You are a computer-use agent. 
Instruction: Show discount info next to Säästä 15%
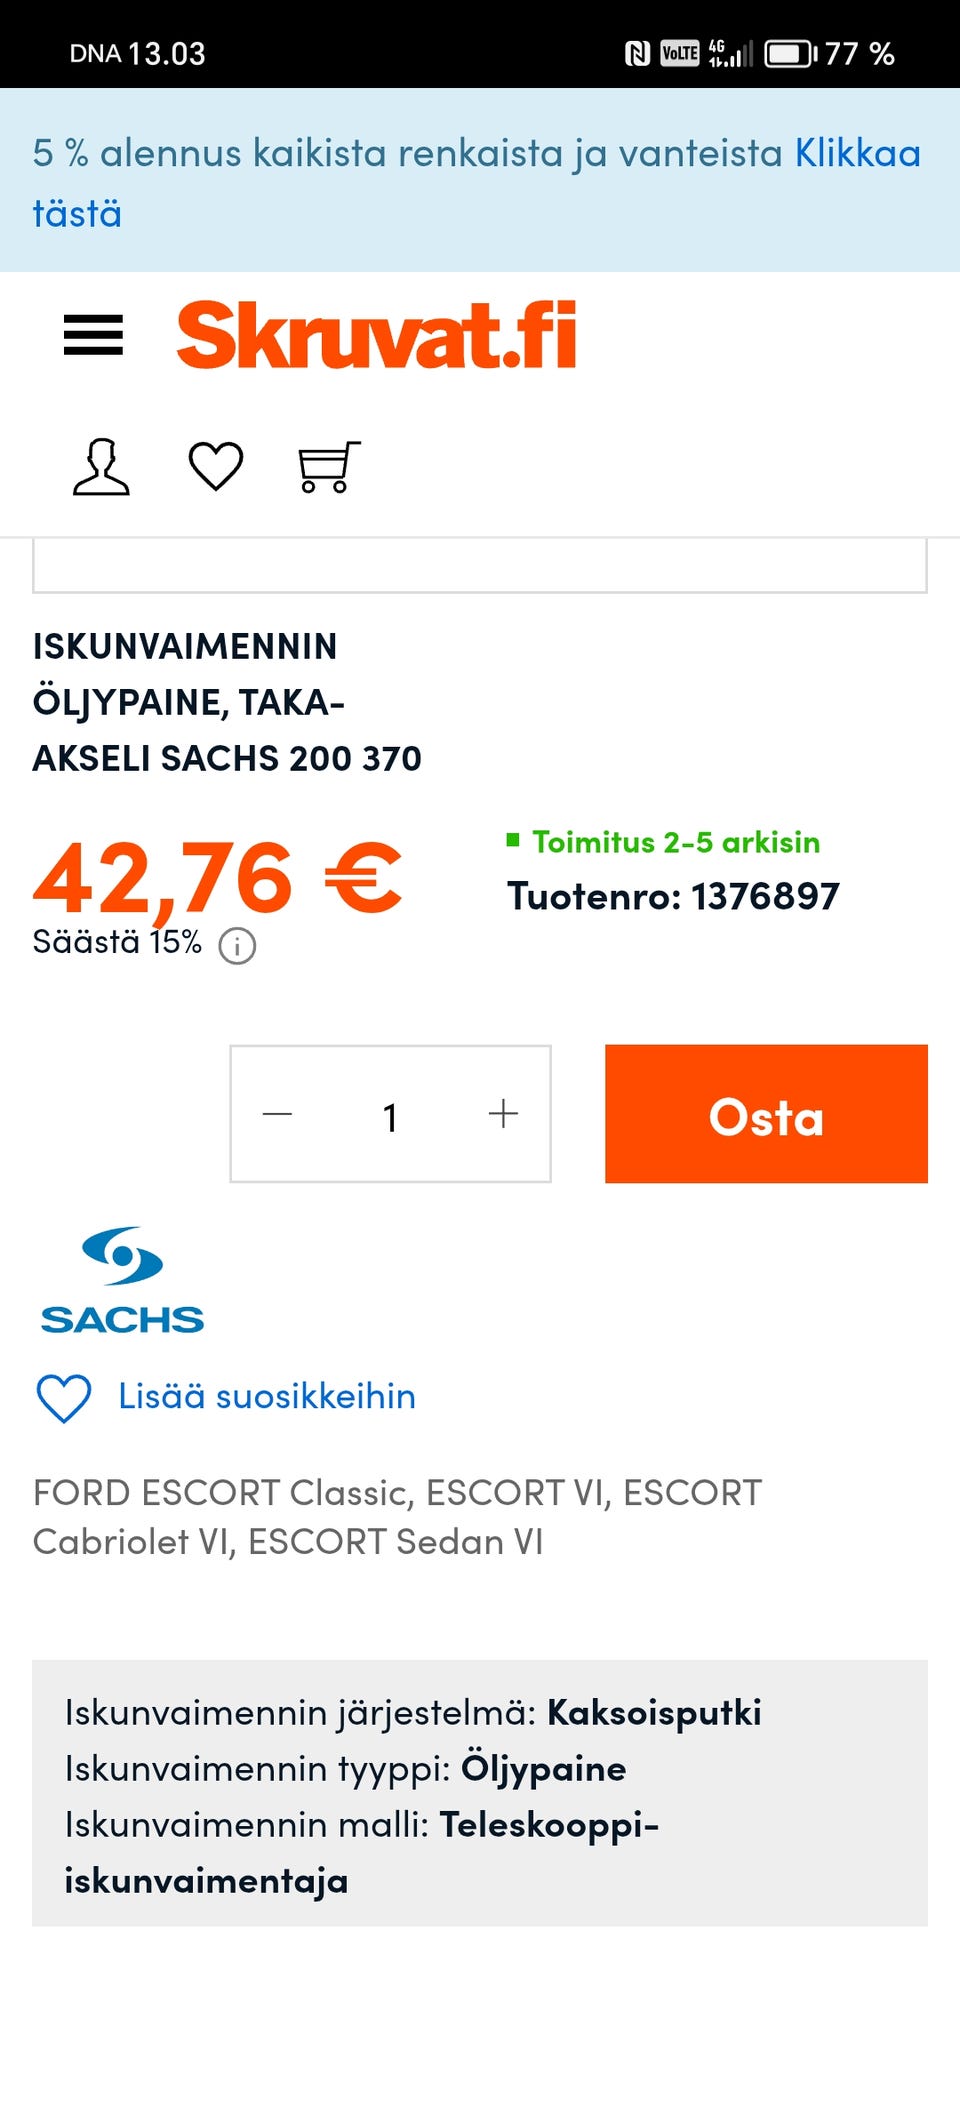237,945
